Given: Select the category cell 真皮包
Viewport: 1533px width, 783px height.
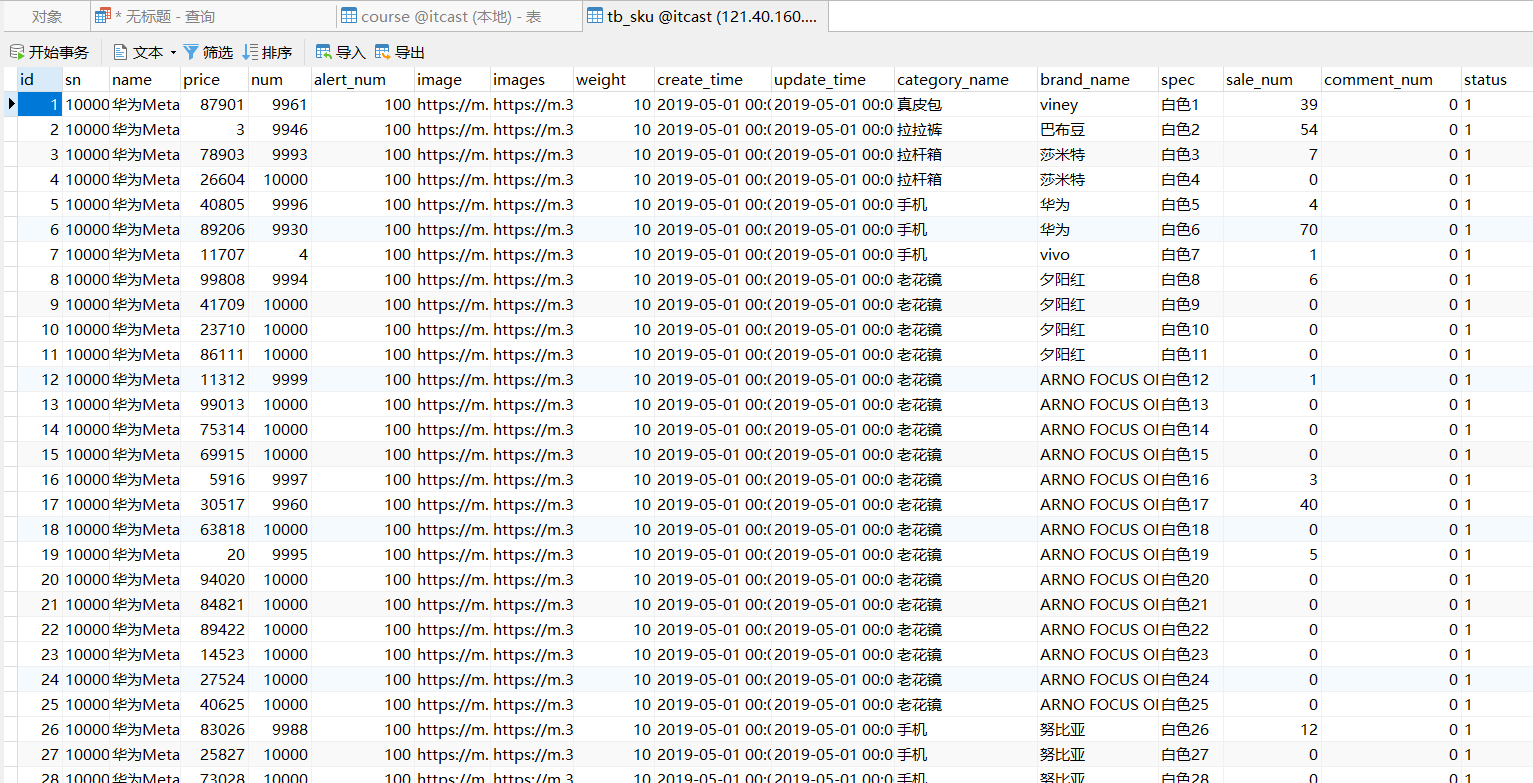Looking at the screenshot, I should 966,104.
